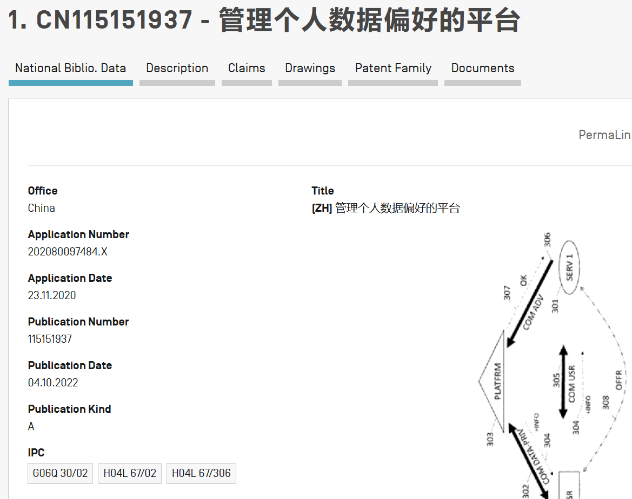The image size is (632, 499).
Task: Open the patent drawing thumbnail
Action: point(553,365)
